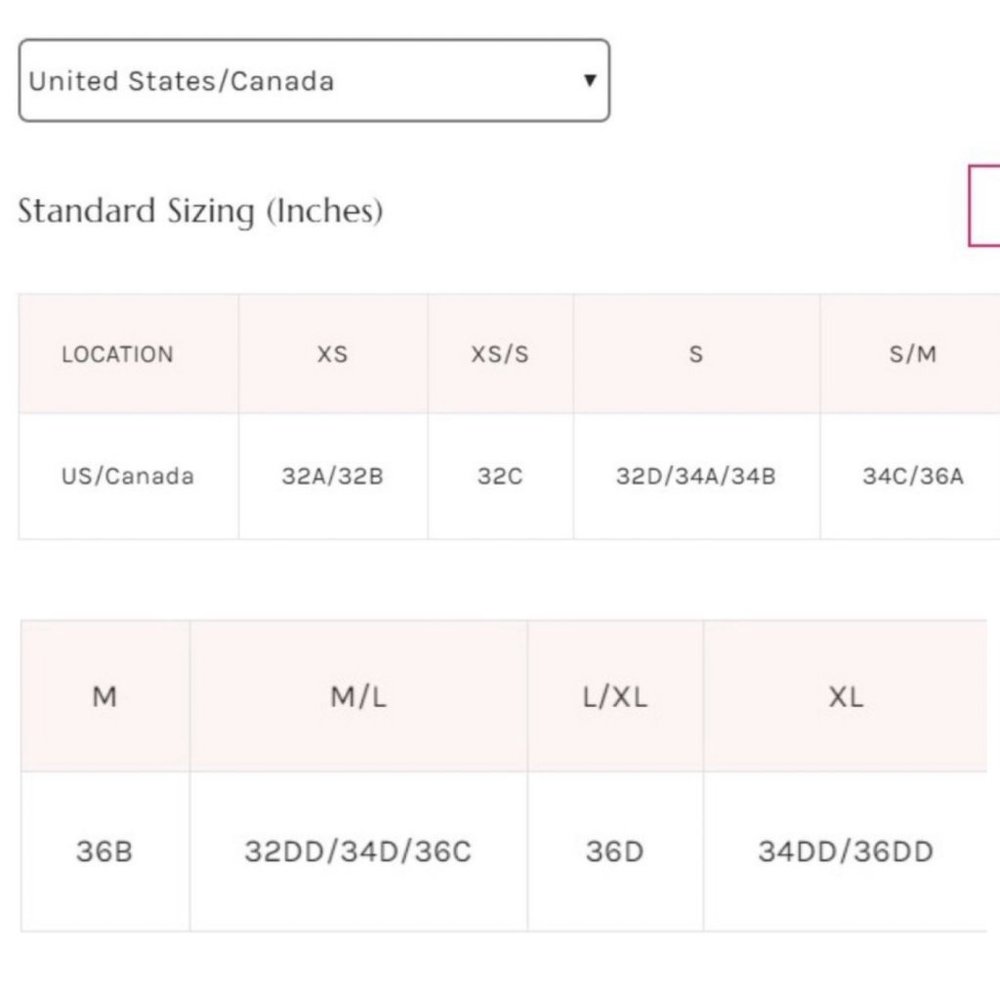Image resolution: width=1000 pixels, height=1000 pixels.
Task: Click the XS size column header
Action: pyautogui.click(x=332, y=354)
